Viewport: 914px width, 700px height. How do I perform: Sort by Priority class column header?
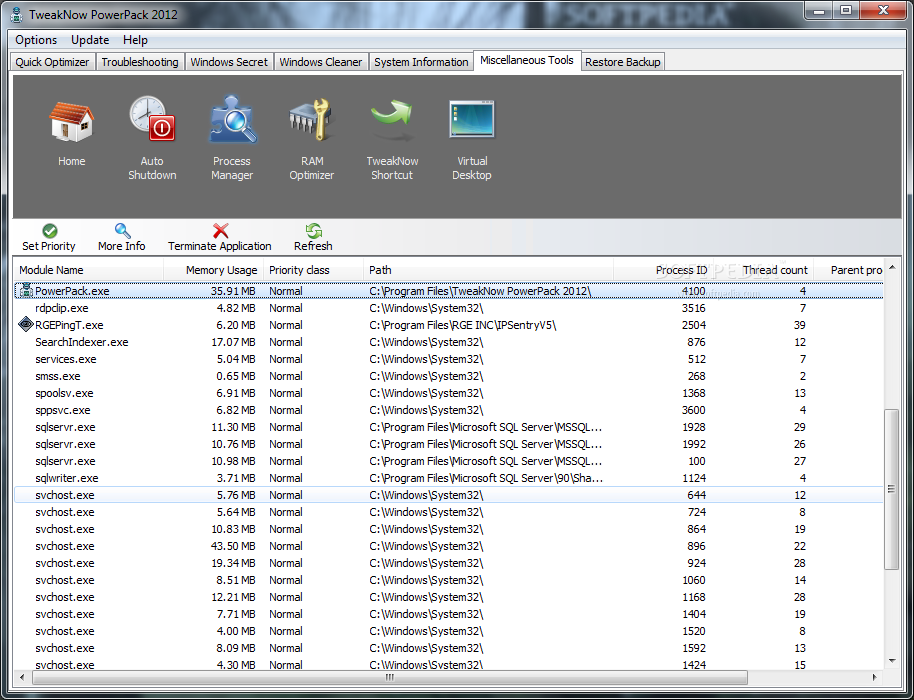pyautogui.click(x=314, y=270)
